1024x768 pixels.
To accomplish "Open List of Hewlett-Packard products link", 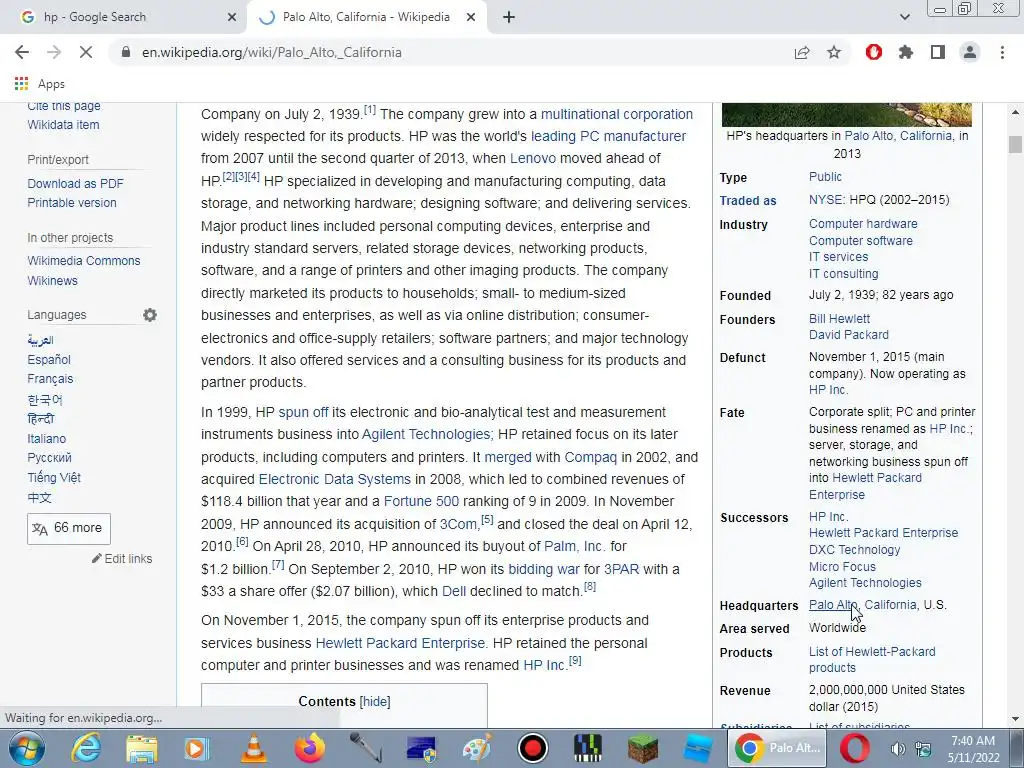I will click(872, 660).
